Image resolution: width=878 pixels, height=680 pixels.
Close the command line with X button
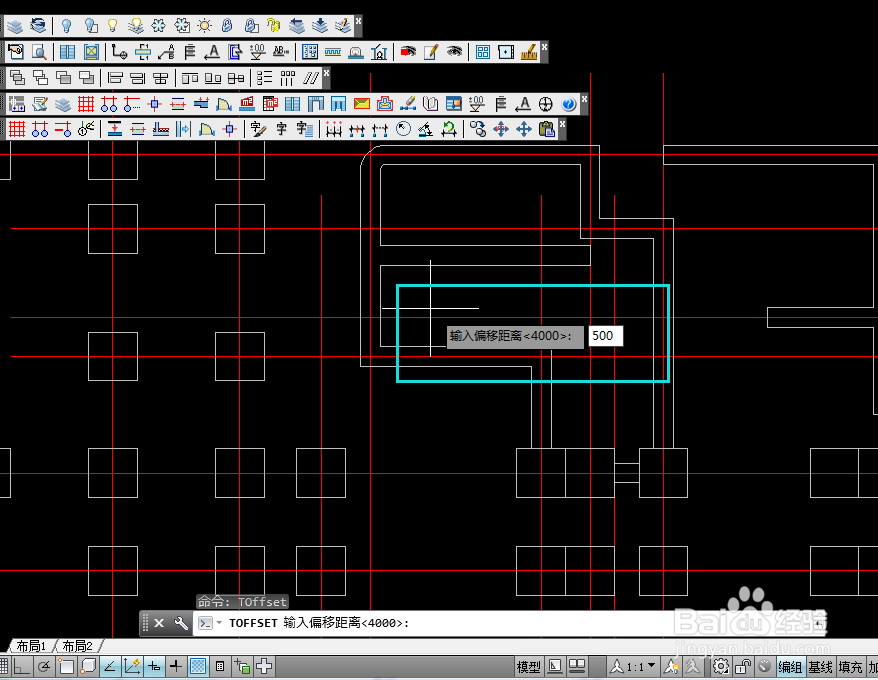tap(159, 623)
